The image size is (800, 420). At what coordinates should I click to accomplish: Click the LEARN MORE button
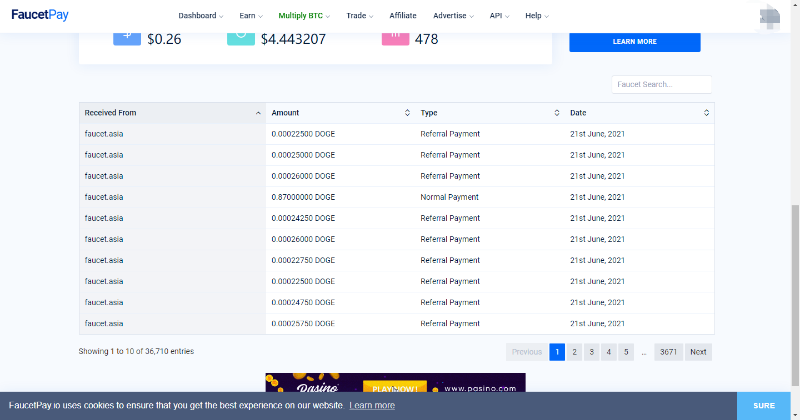pyautogui.click(x=635, y=42)
